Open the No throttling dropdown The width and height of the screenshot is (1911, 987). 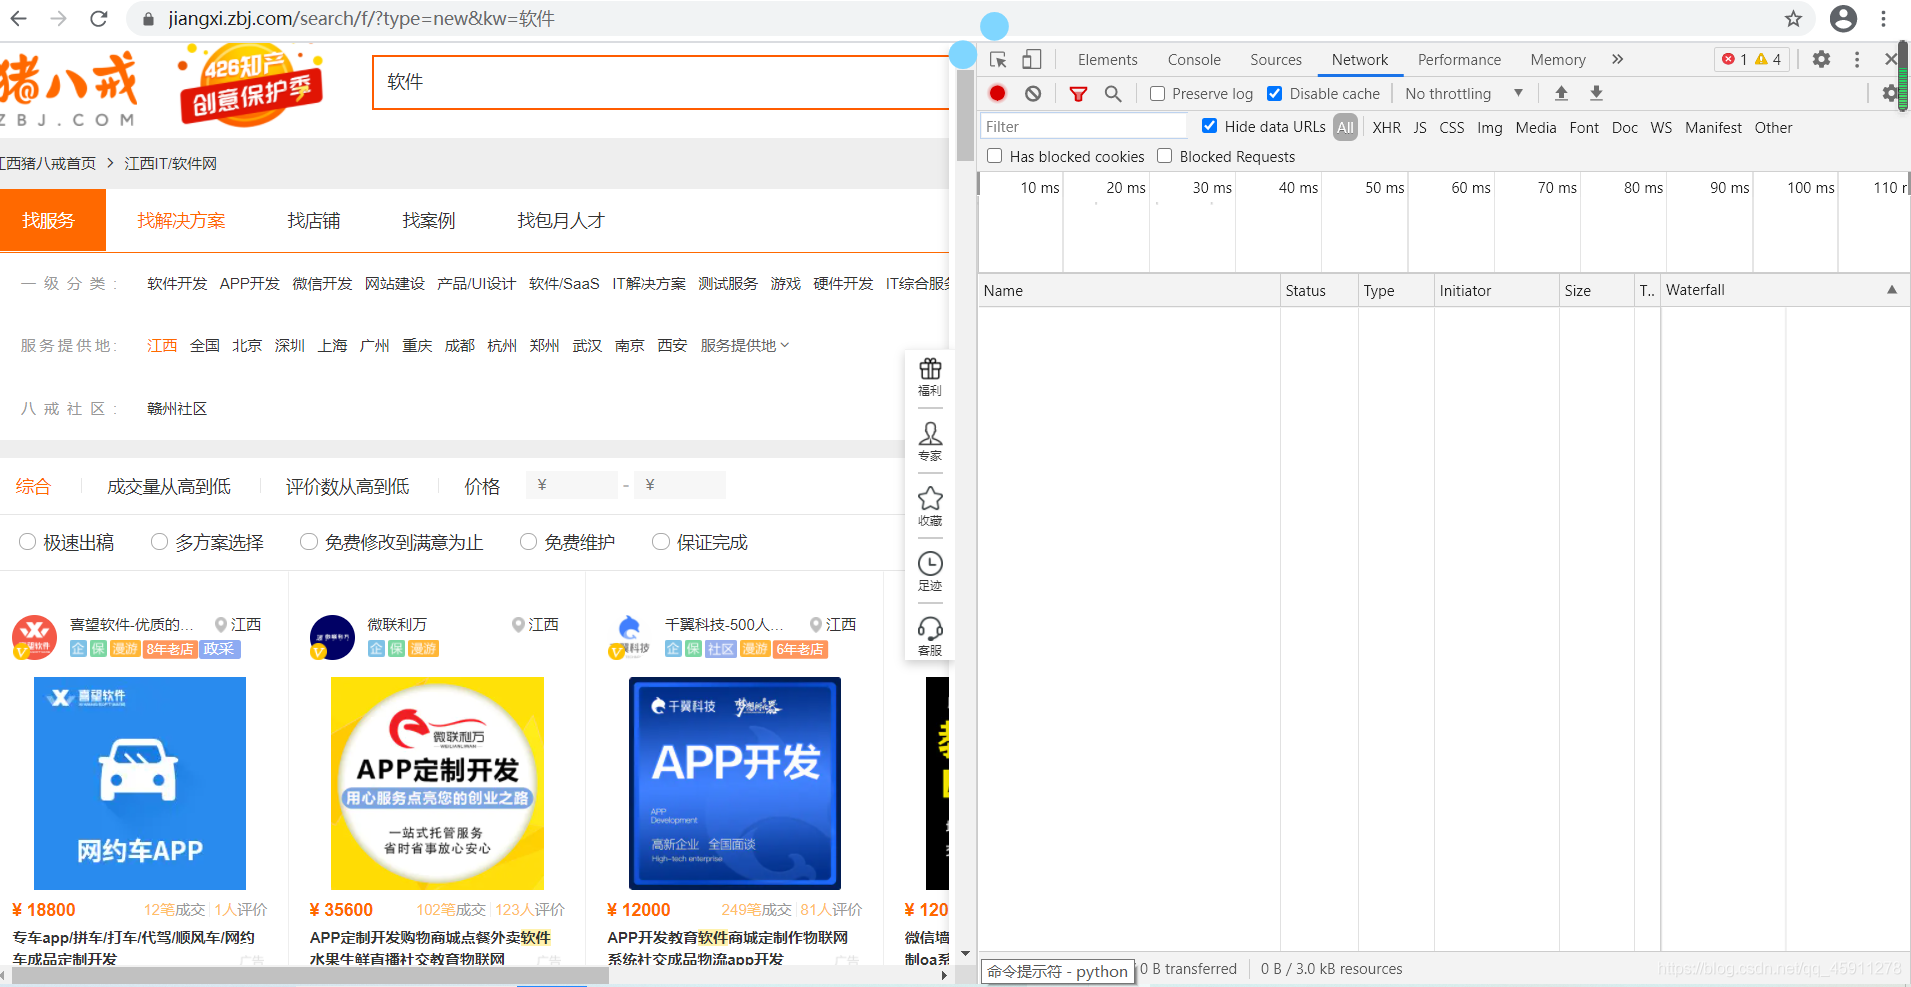pyautogui.click(x=1464, y=93)
